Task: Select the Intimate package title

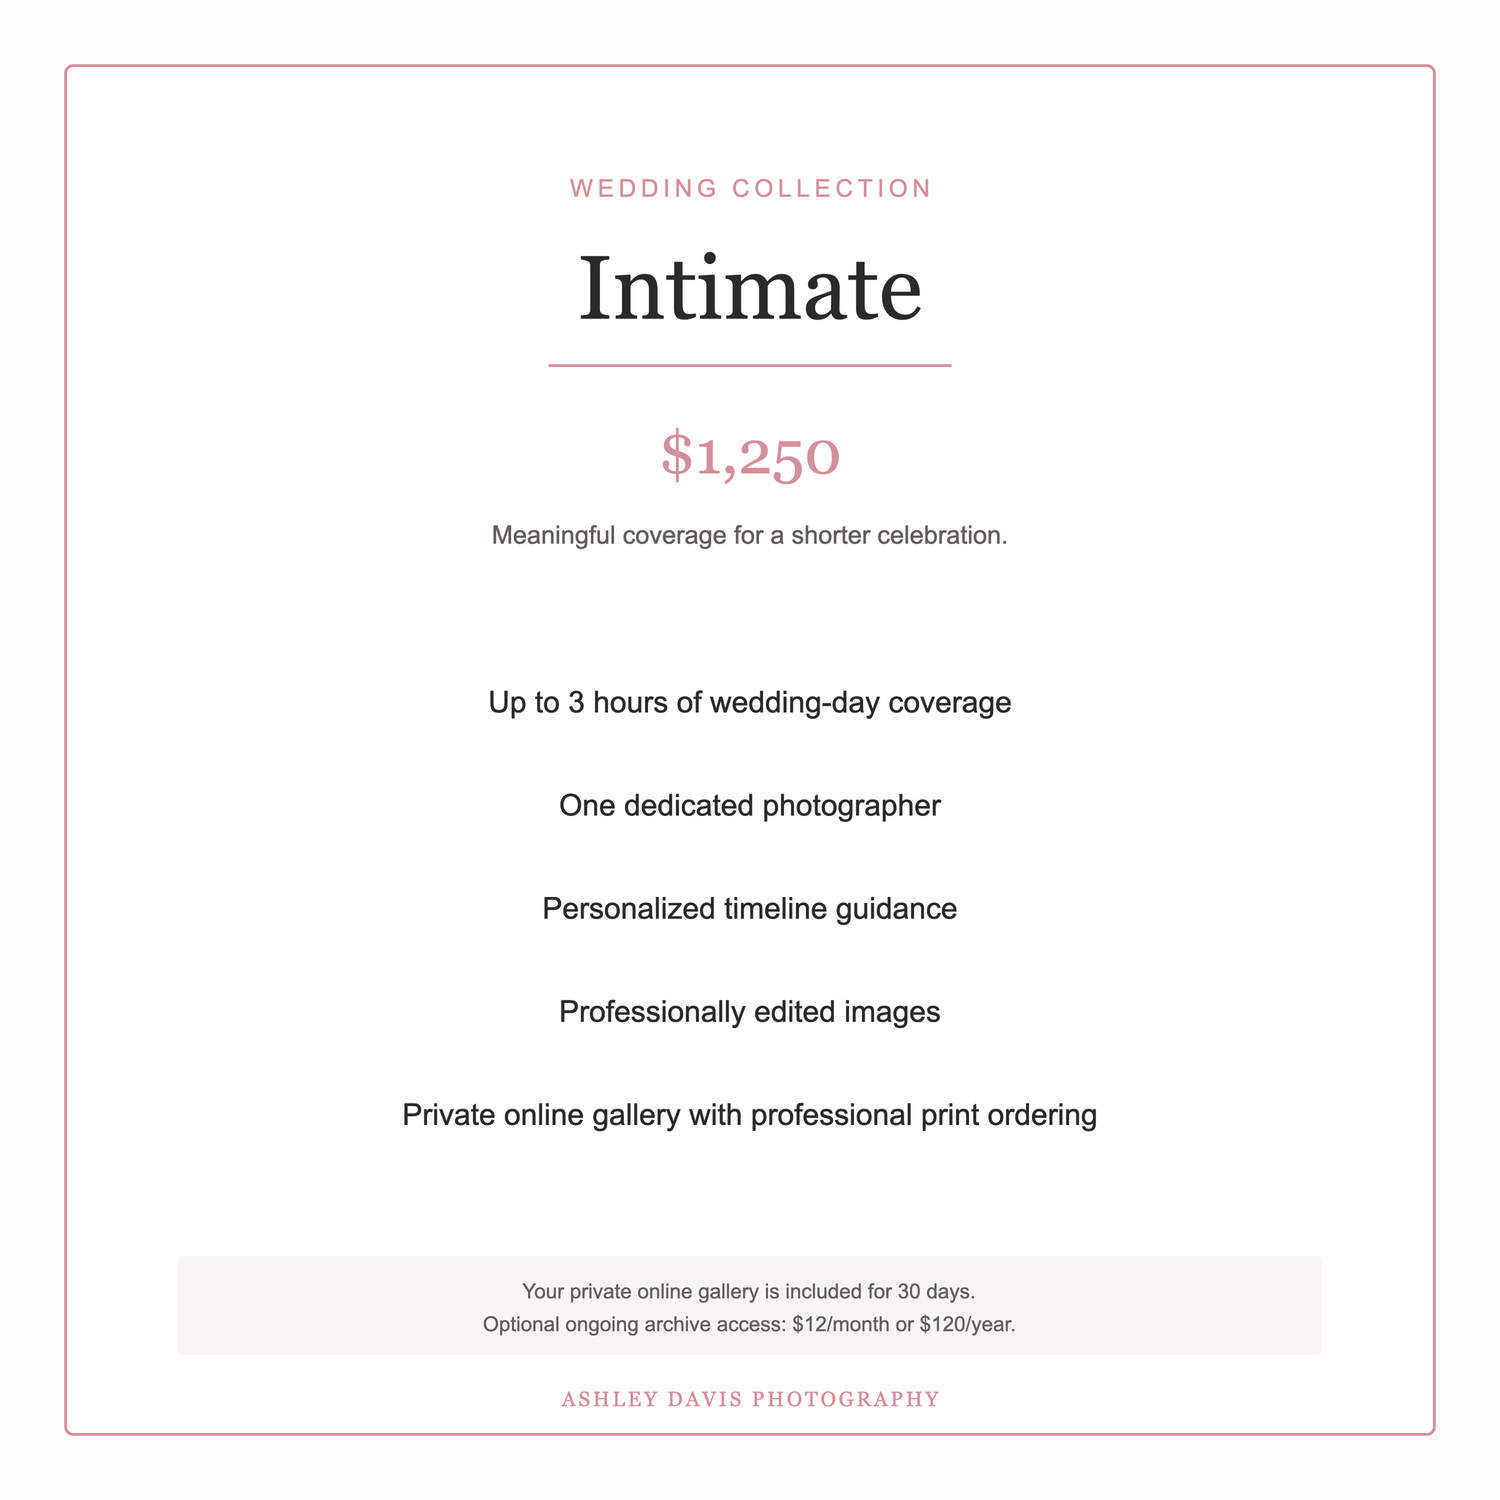Action: (750, 289)
